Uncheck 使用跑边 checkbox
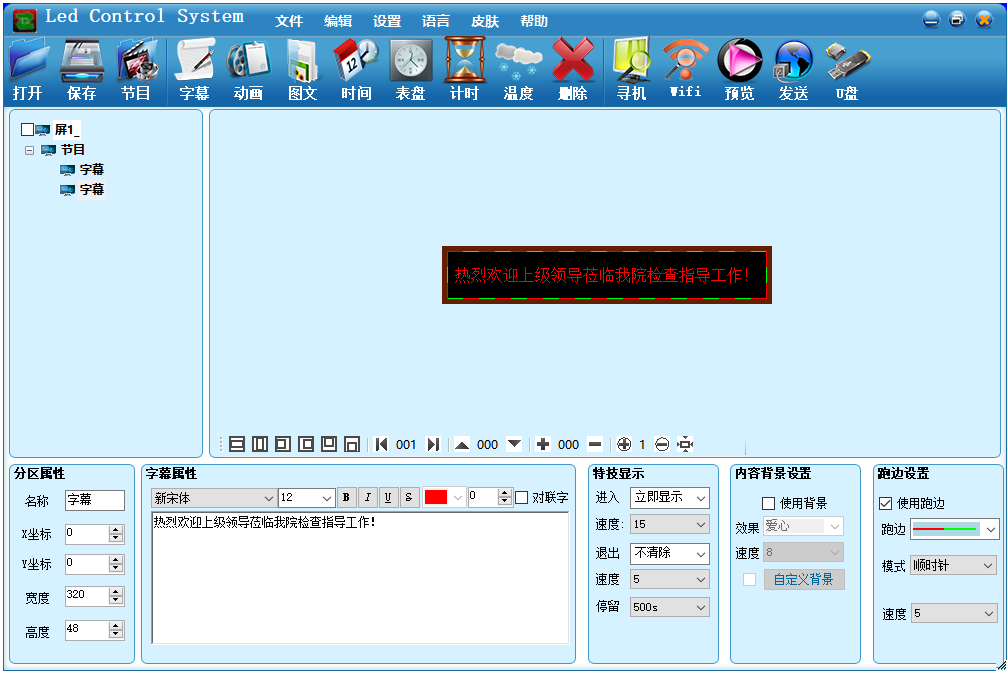The width and height of the screenshot is (1008, 675). (885, 503)
